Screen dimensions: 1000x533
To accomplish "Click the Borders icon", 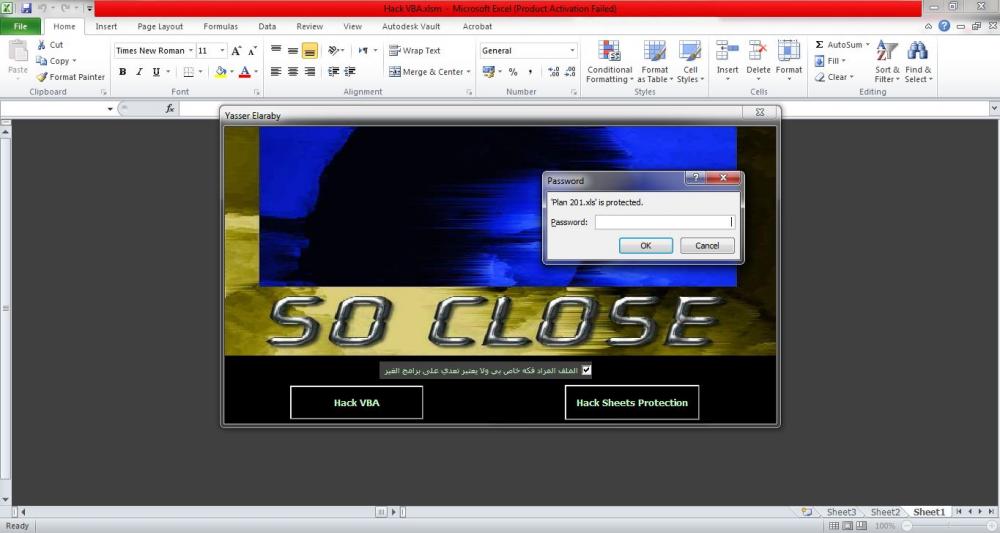I will 188,71.
